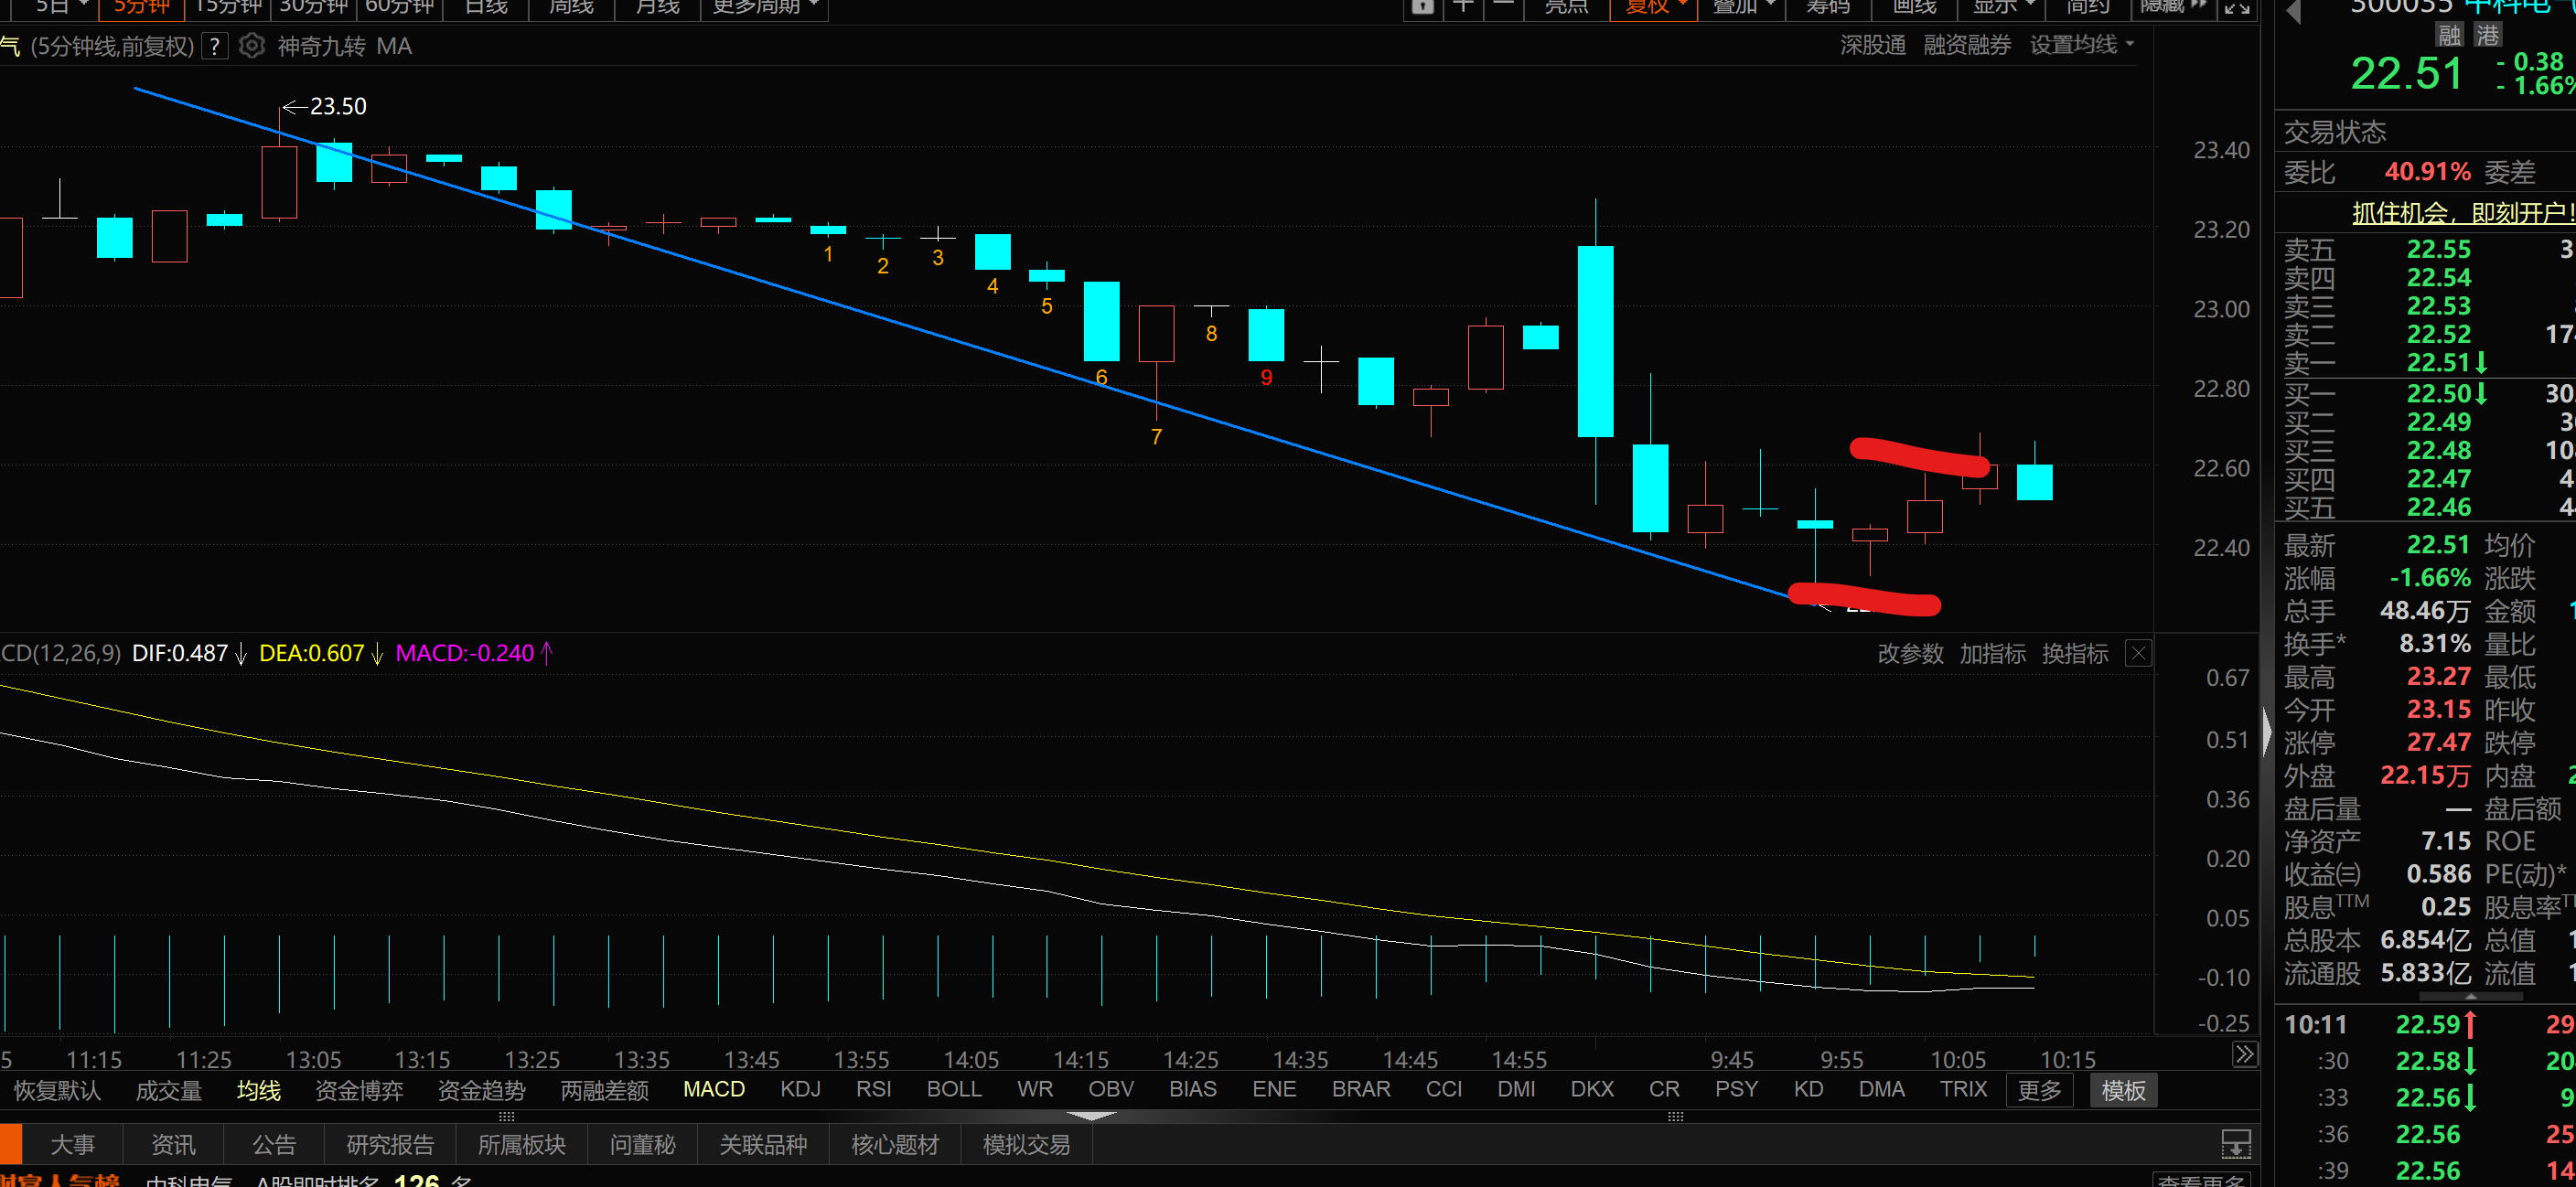Viewport: 2576px width, 1187px height.
Task: Switch to the 15分钟 period tab
Action: [x=228, y=7]
